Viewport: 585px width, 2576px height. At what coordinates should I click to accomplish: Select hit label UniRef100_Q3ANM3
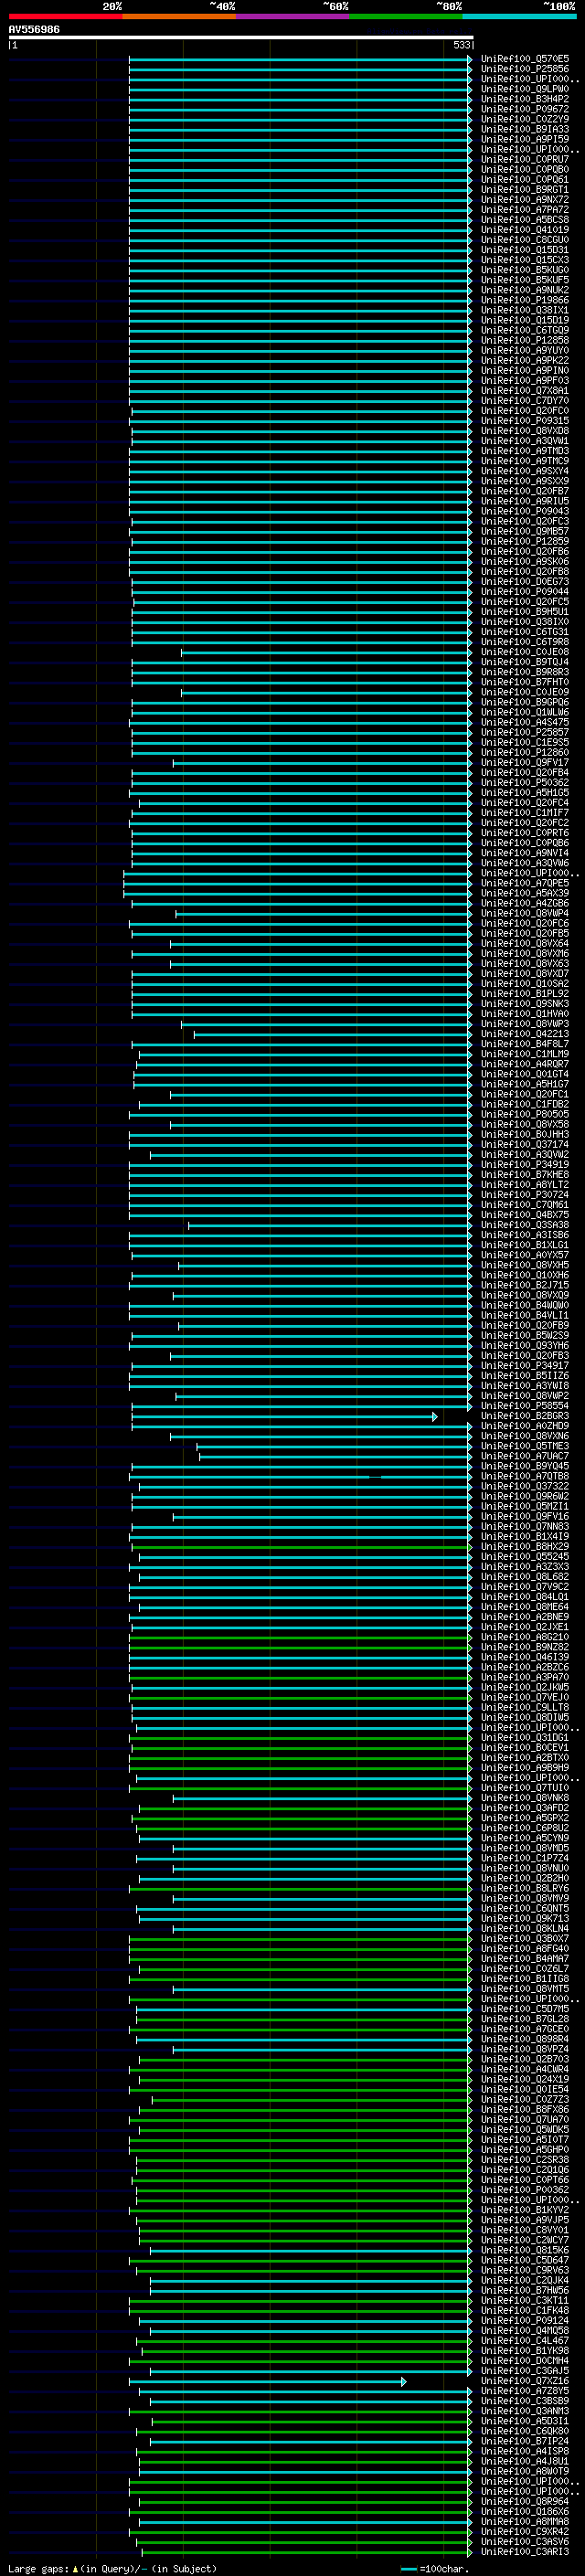525,2411
